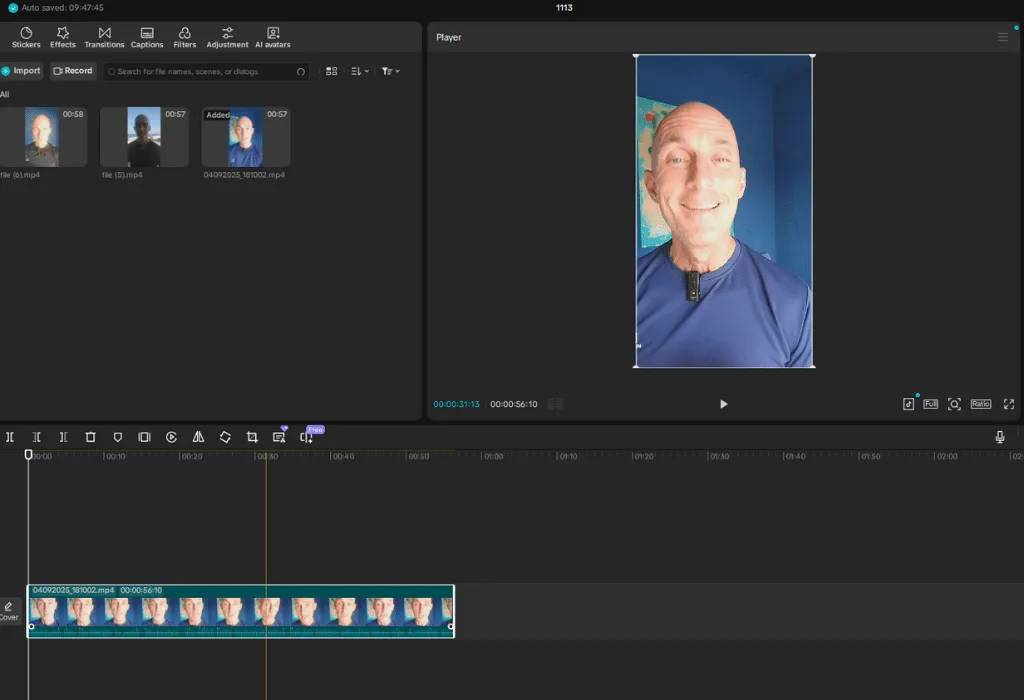1024x700 pixels.
Task: Open the Filters panel
Action: click(x=185, y=38)
